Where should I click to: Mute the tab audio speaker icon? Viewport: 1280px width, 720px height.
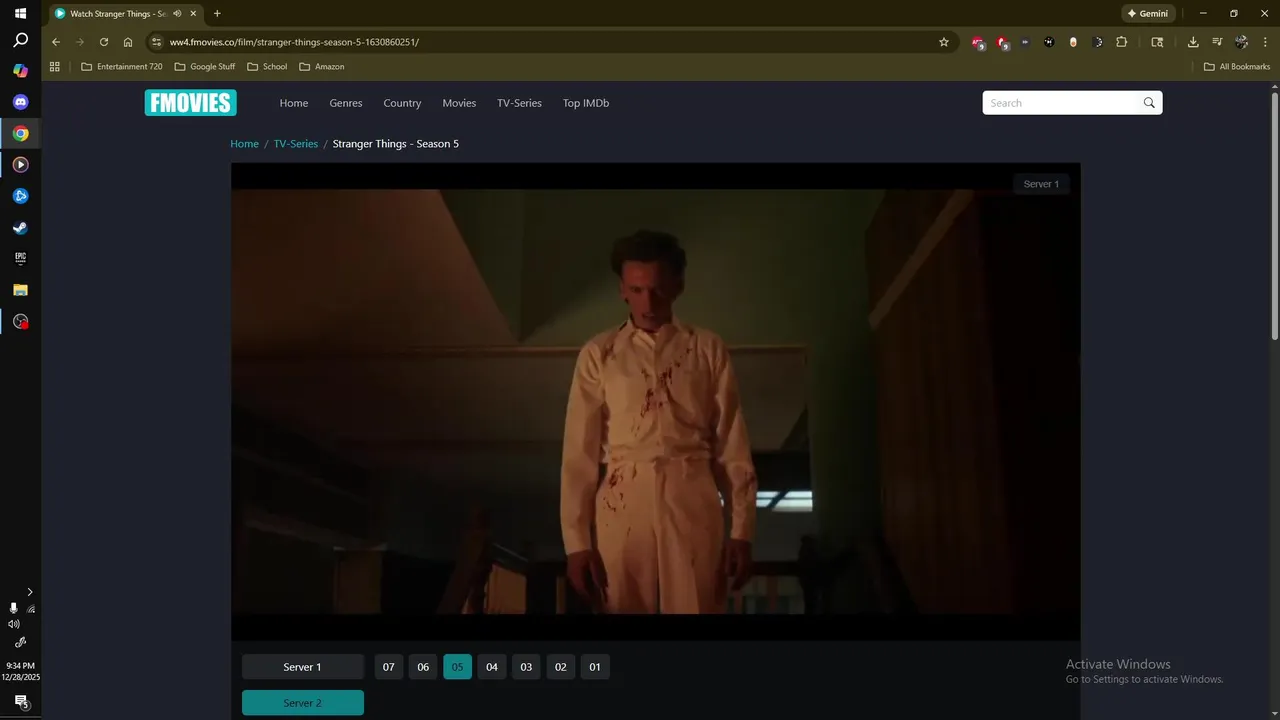pos(177,14)
